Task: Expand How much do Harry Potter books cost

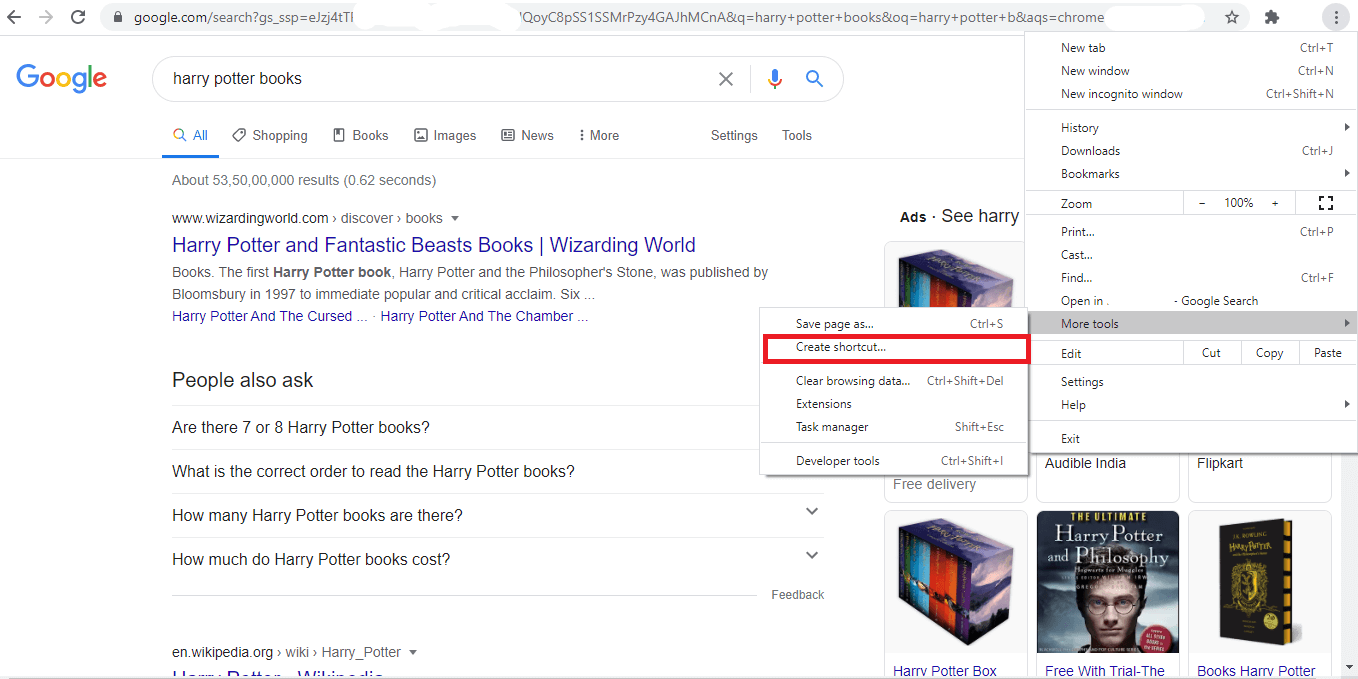Action: [x=498, y=559]
